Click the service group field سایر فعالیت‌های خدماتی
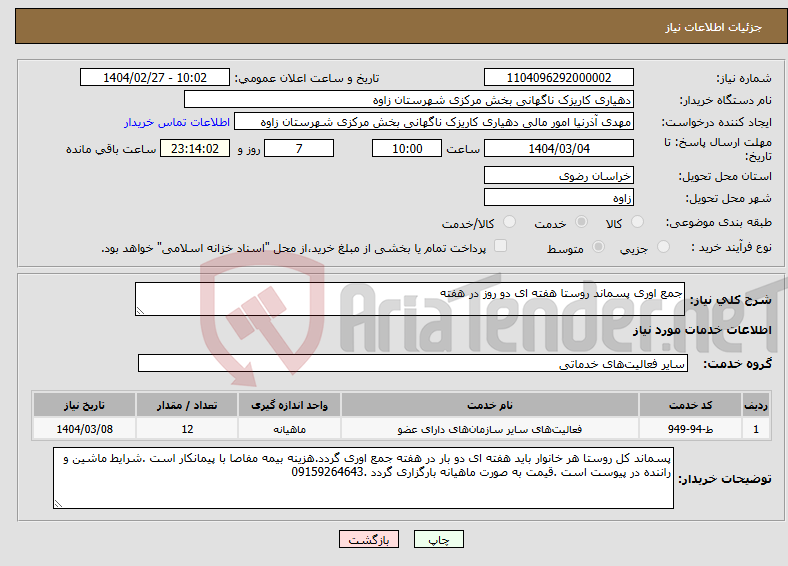Image resolution: width=788 pixels, height=566 pixels. (413, 363)
